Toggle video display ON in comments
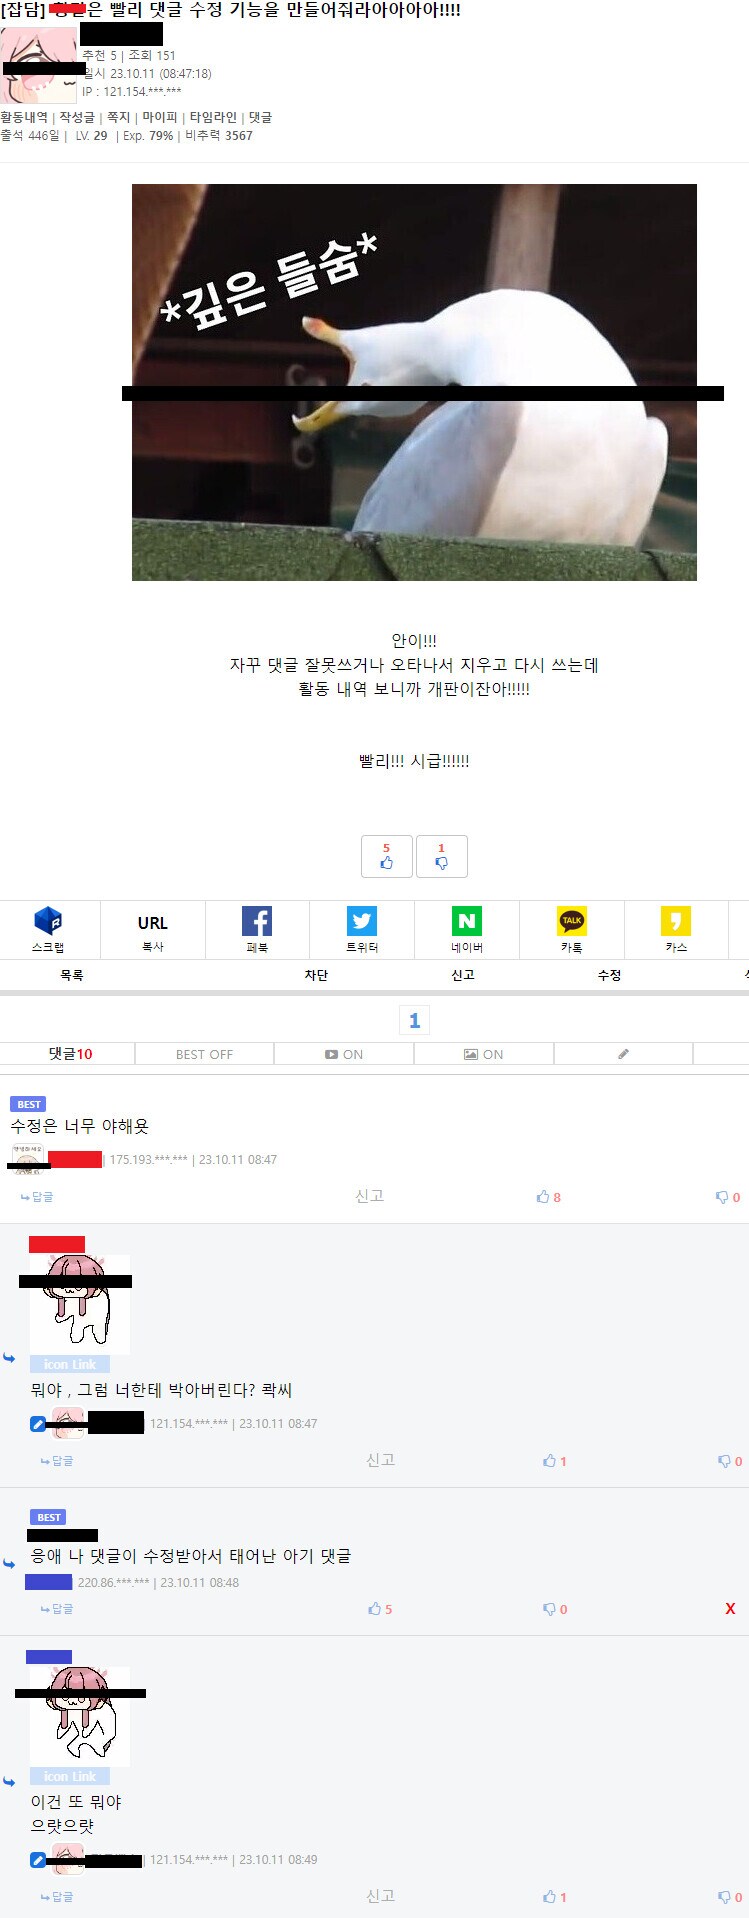Screen dimensions: 749x1918 tap(343, 1054)
